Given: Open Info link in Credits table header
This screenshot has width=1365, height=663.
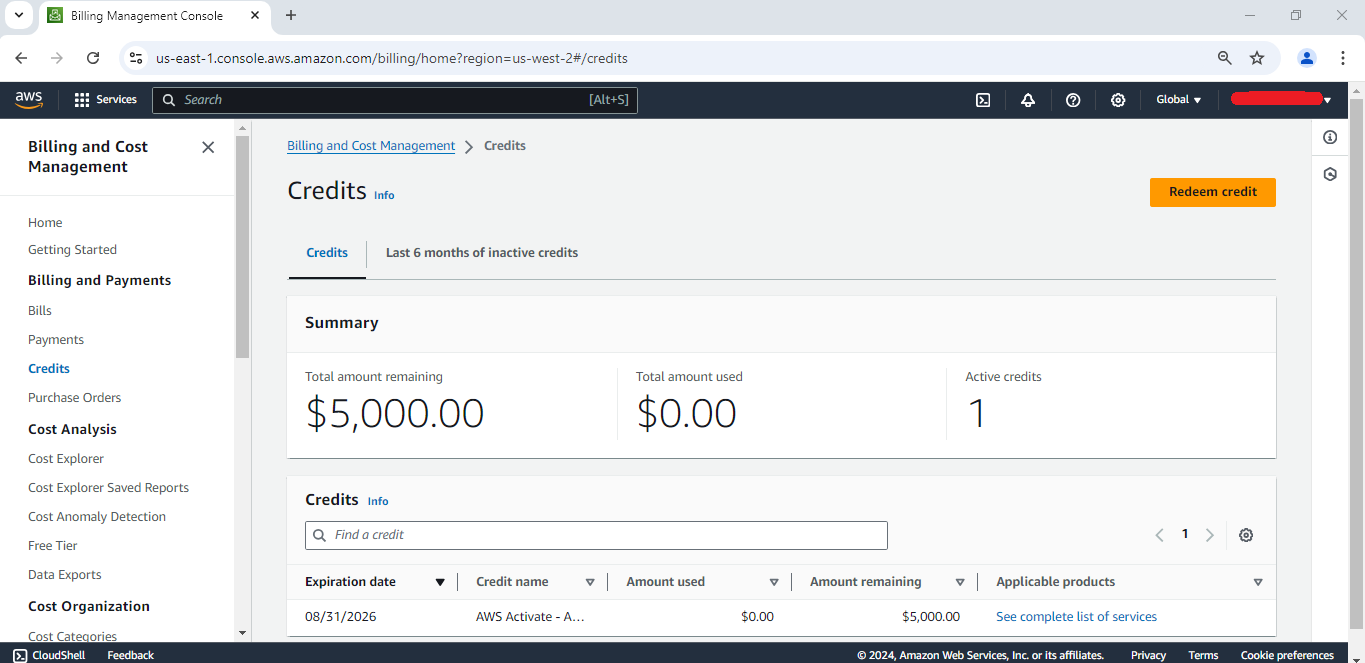Looking at the screenshot, I should [x=378, y=501].
